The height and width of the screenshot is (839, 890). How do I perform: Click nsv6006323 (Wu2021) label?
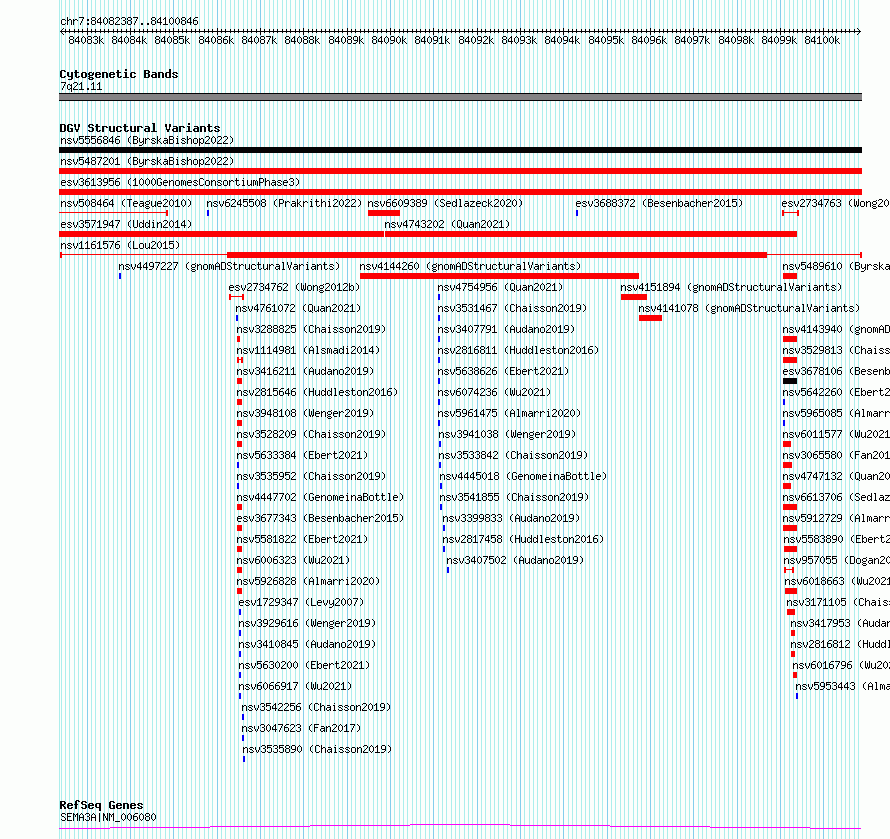point(293,560)
